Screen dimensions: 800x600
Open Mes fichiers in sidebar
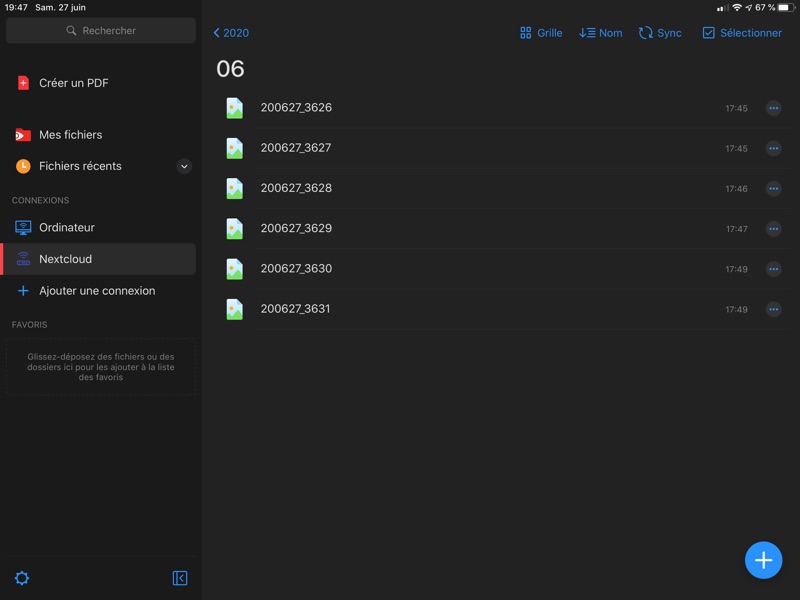point(70,135)
